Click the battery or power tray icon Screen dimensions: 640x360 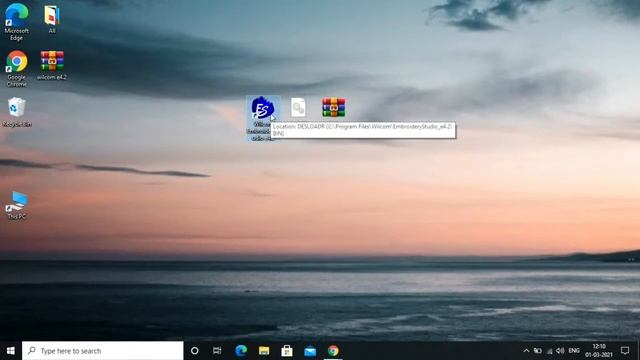click(x=538, y=351)
